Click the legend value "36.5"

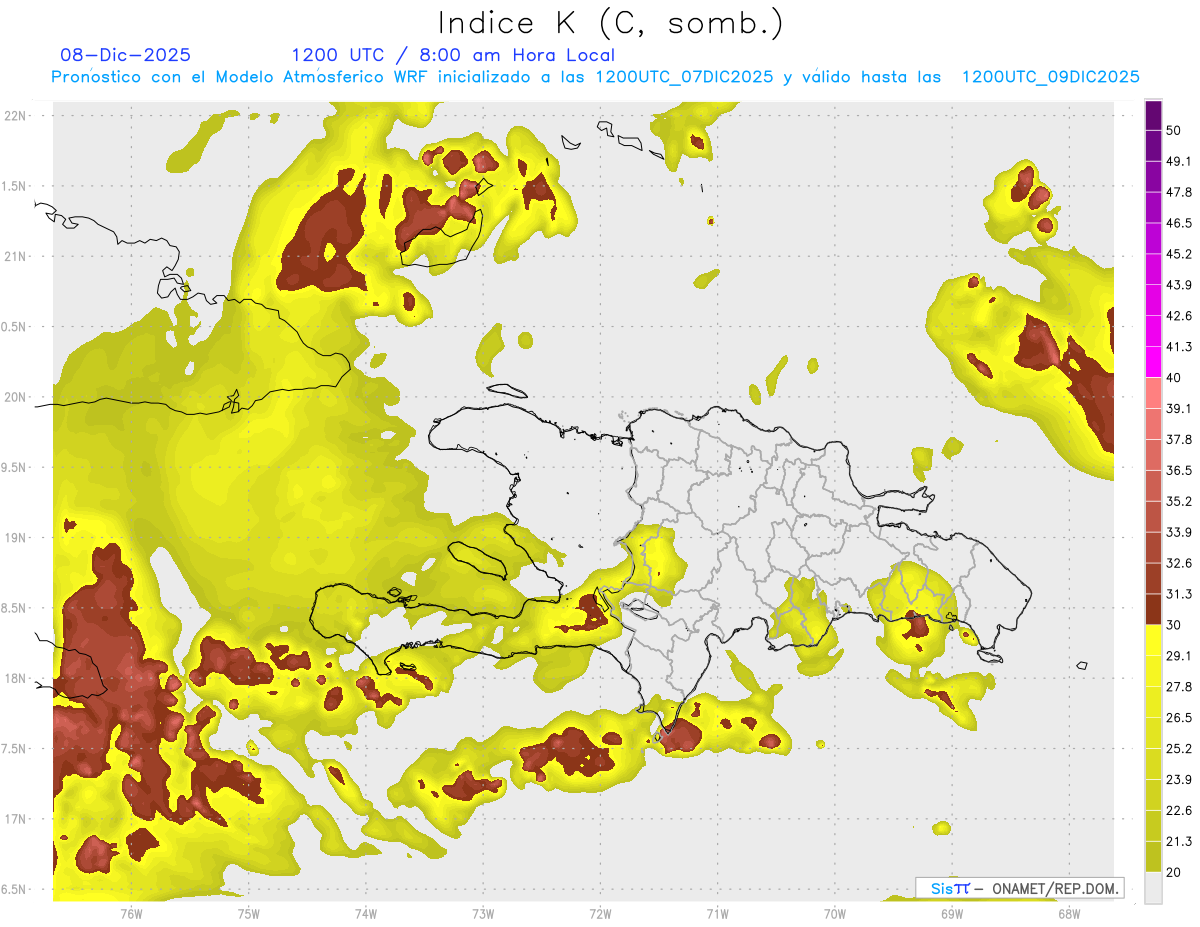tap(1179, 471)
